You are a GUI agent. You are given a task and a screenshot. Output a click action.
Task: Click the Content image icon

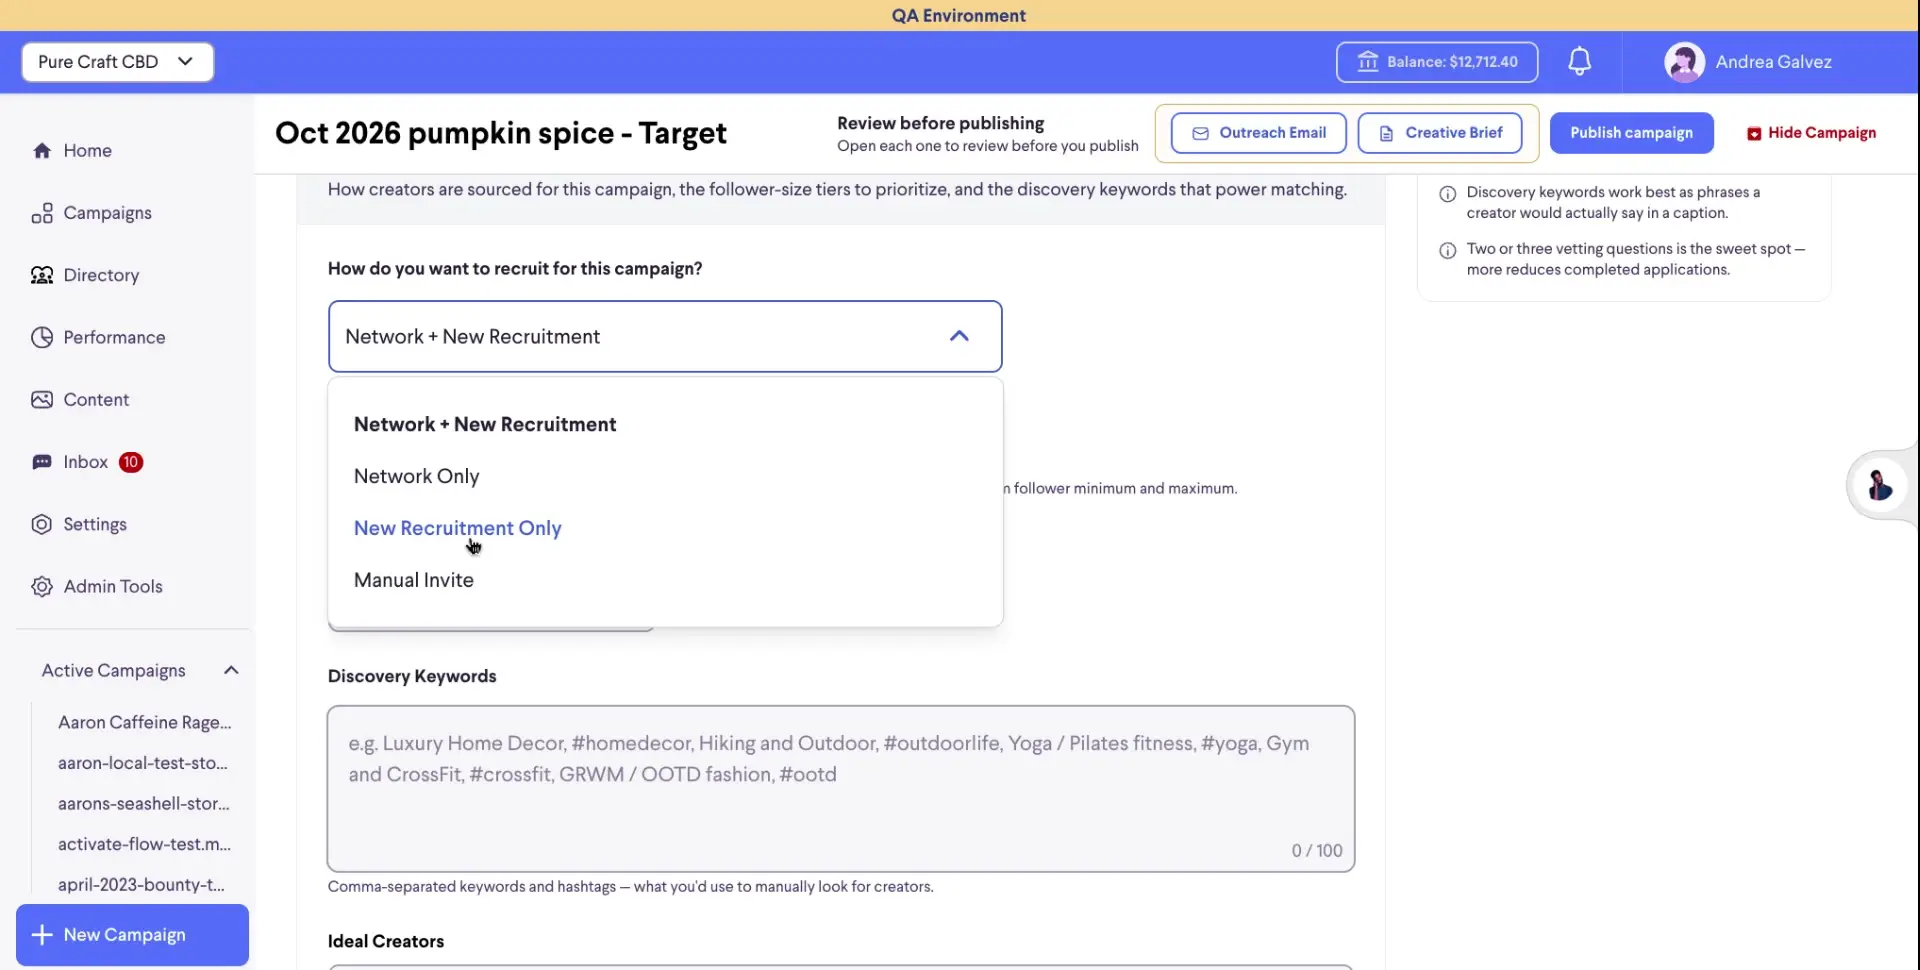point(42,400)
